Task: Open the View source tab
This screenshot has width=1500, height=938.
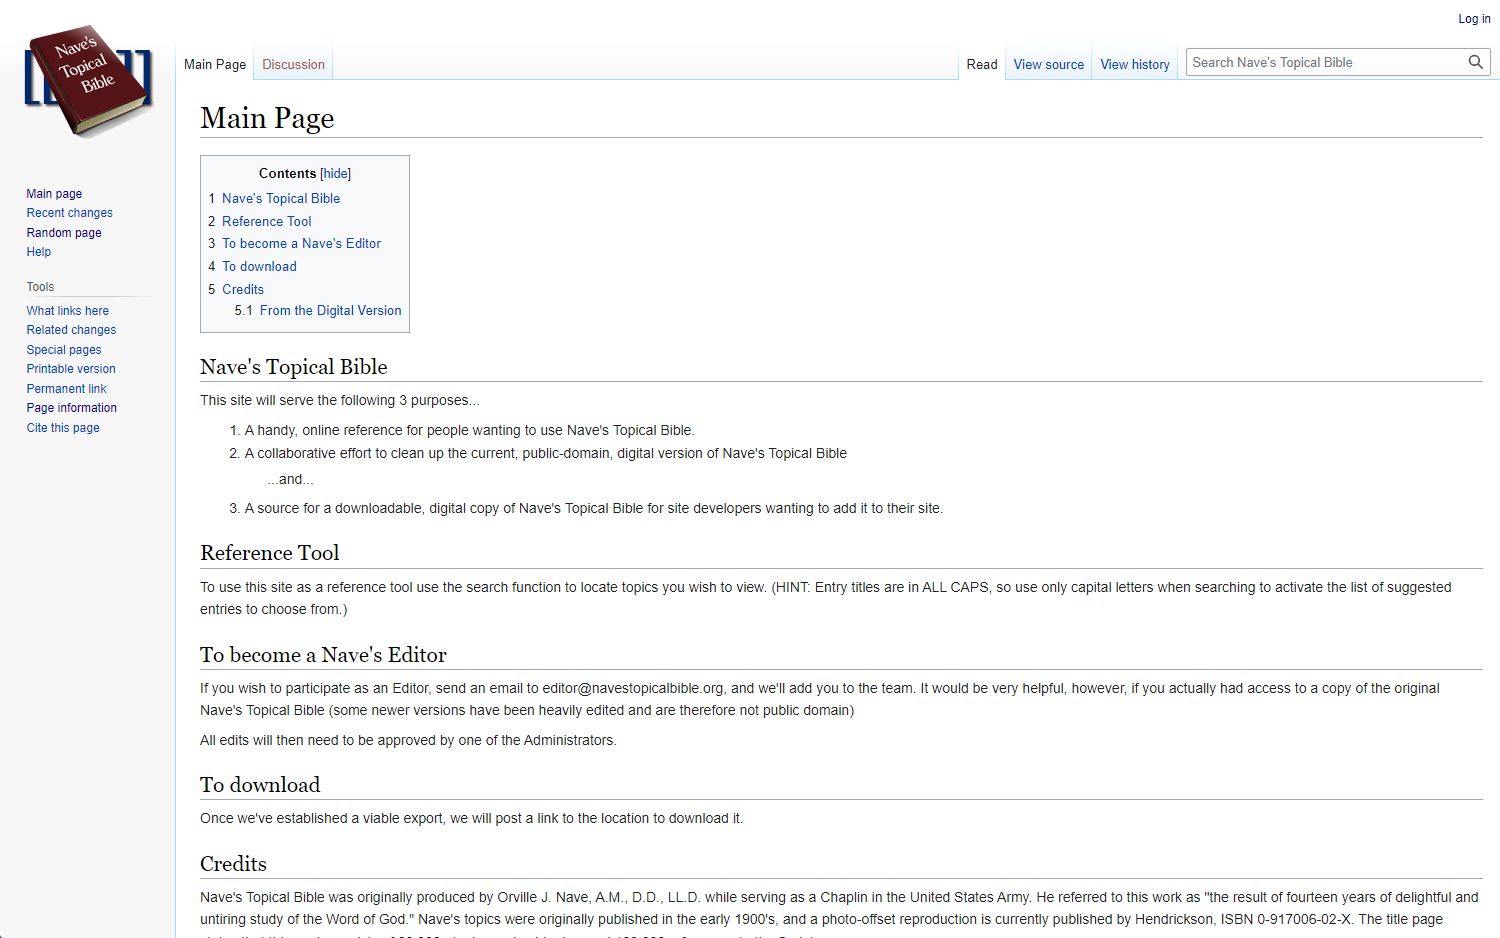Action: coord(1048,64)
